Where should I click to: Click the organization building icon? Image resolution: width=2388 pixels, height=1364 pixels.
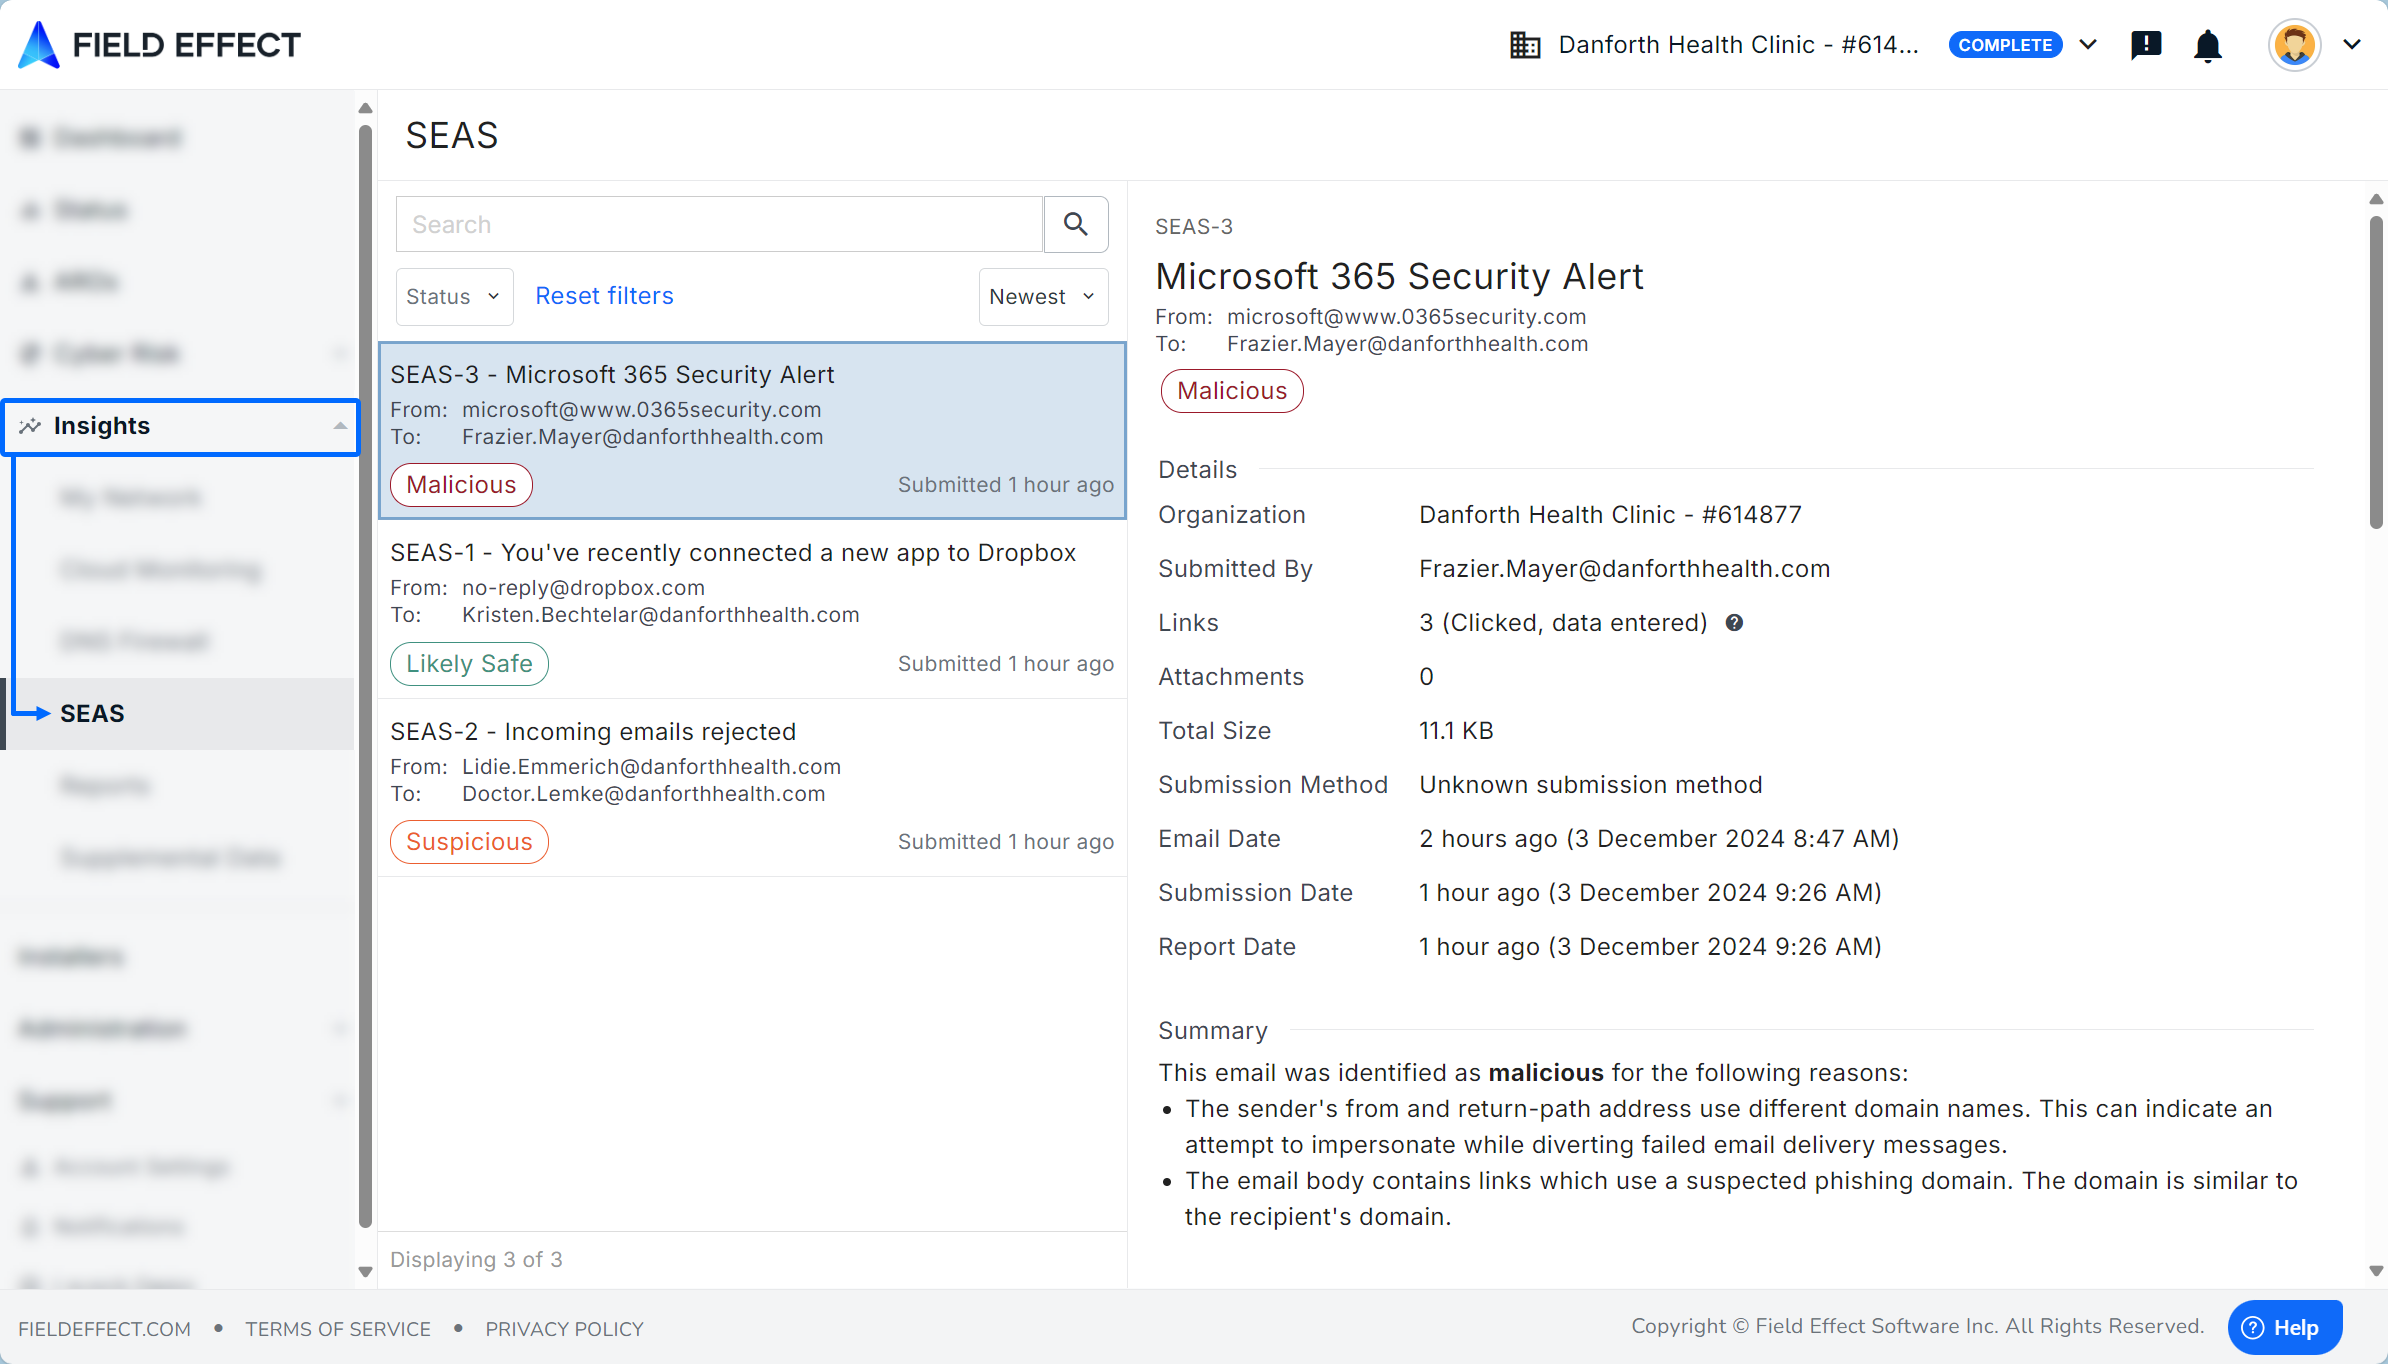point(1524,45)
